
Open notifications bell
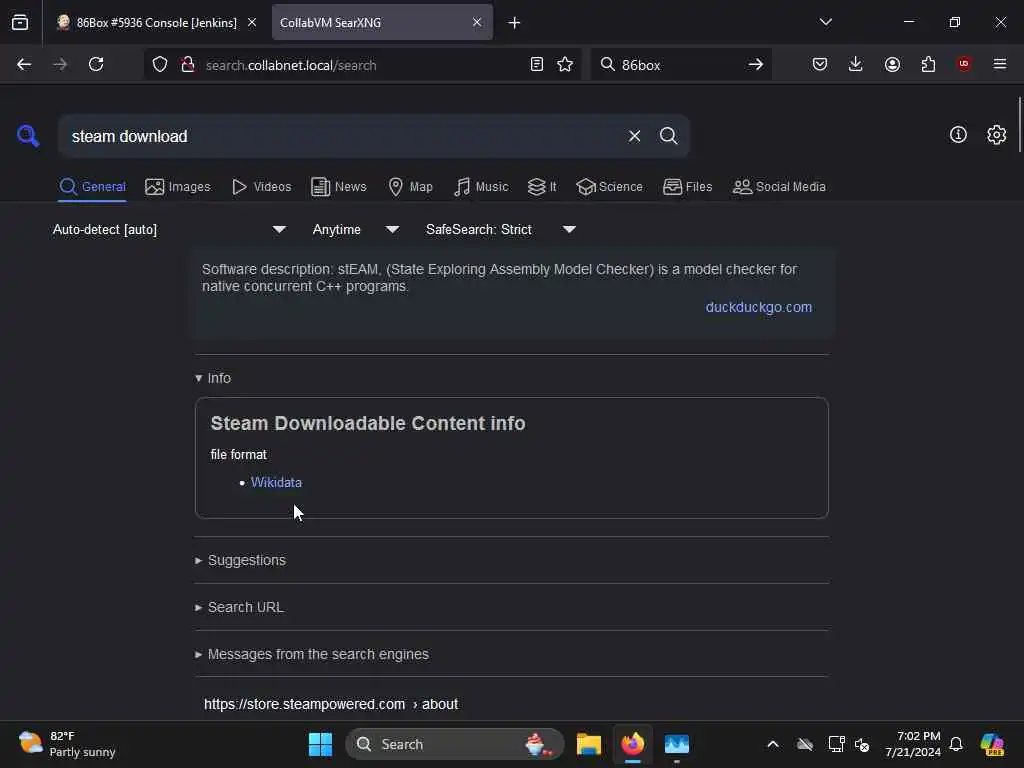pos(956,744)
